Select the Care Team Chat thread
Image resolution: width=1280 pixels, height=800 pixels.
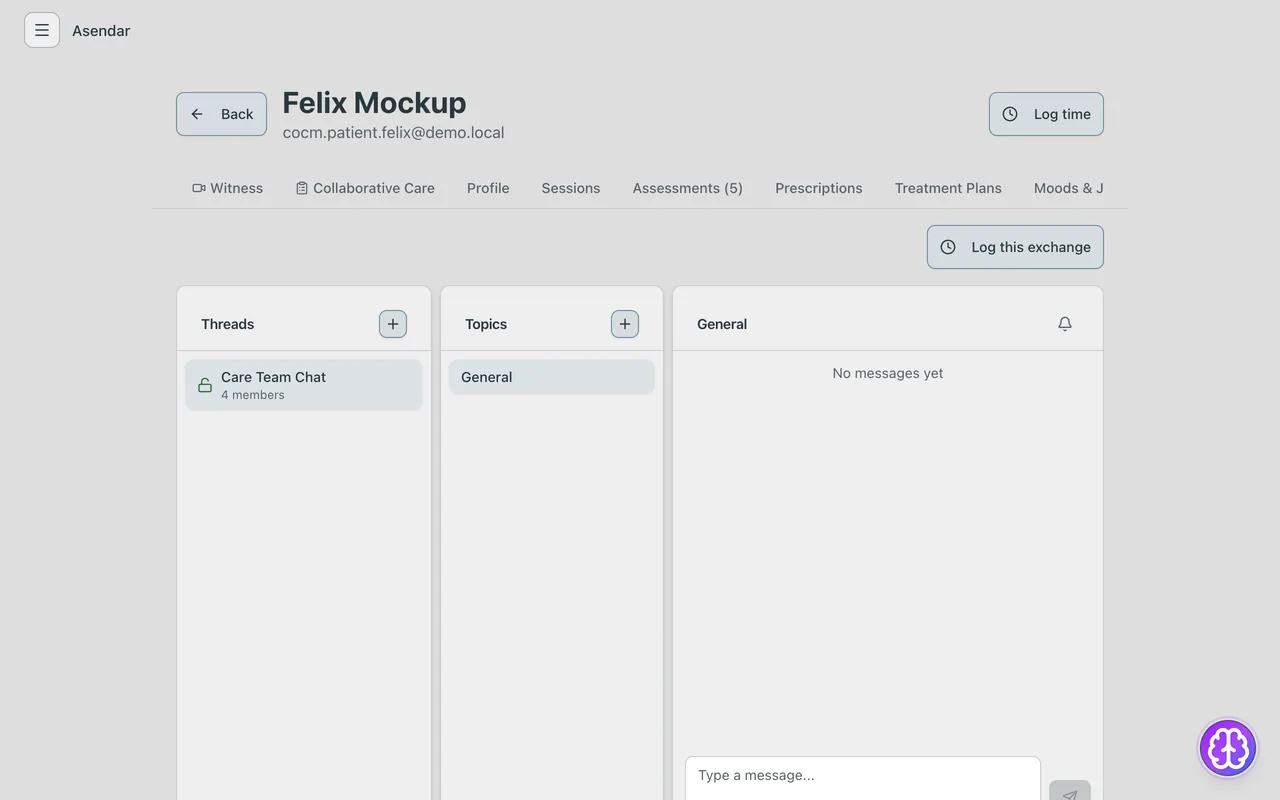coord(304,385)
